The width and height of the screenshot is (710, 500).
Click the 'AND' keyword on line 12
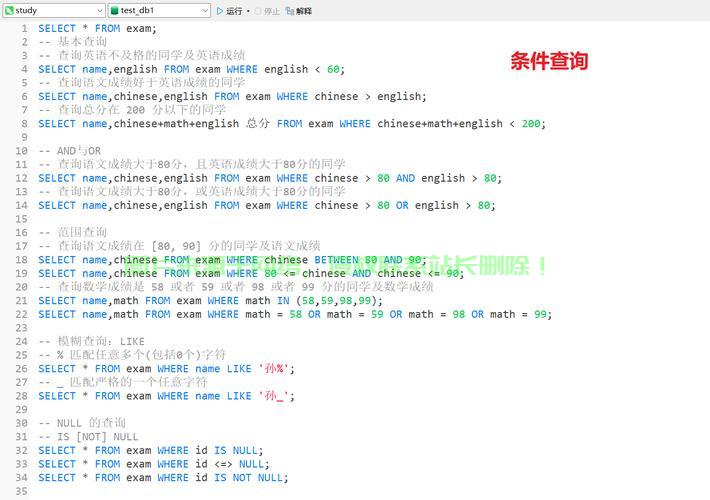[x=405, y=178]
